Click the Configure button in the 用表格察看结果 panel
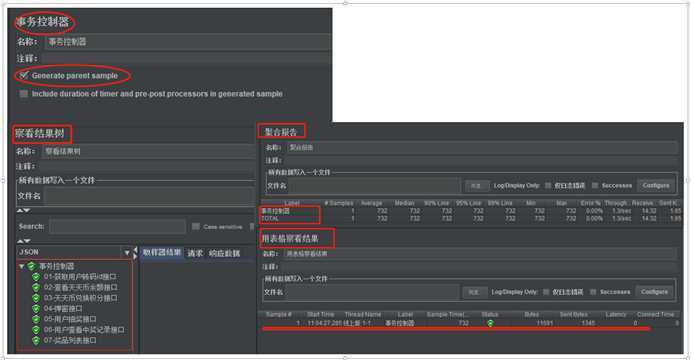 click(x=654, y=292)
